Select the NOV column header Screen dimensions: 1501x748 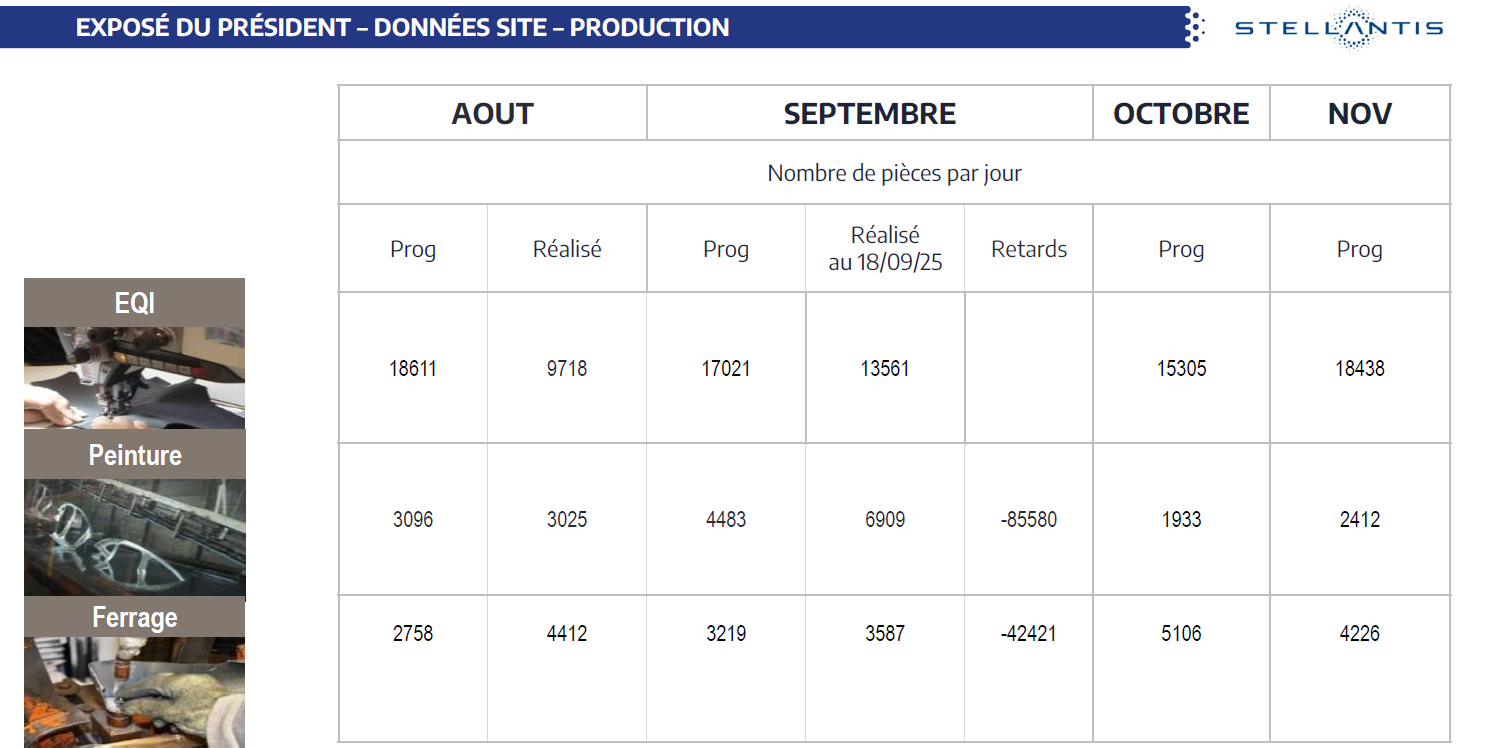click(1359, 113)
